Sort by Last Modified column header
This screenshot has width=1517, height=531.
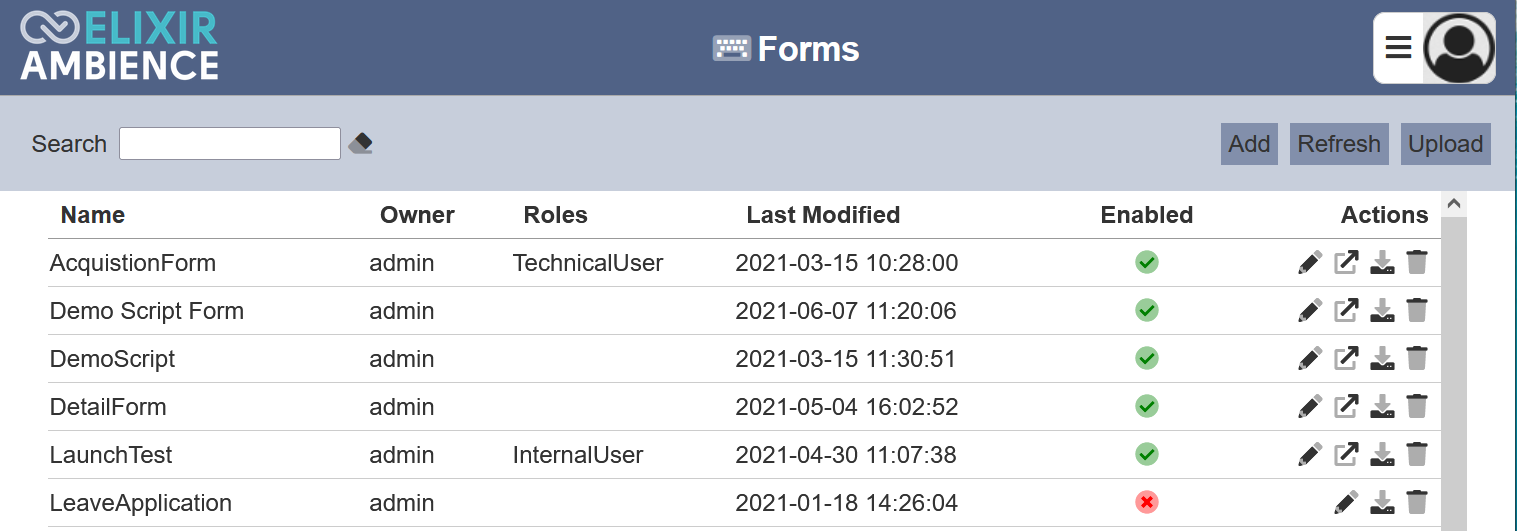[823, 215]
